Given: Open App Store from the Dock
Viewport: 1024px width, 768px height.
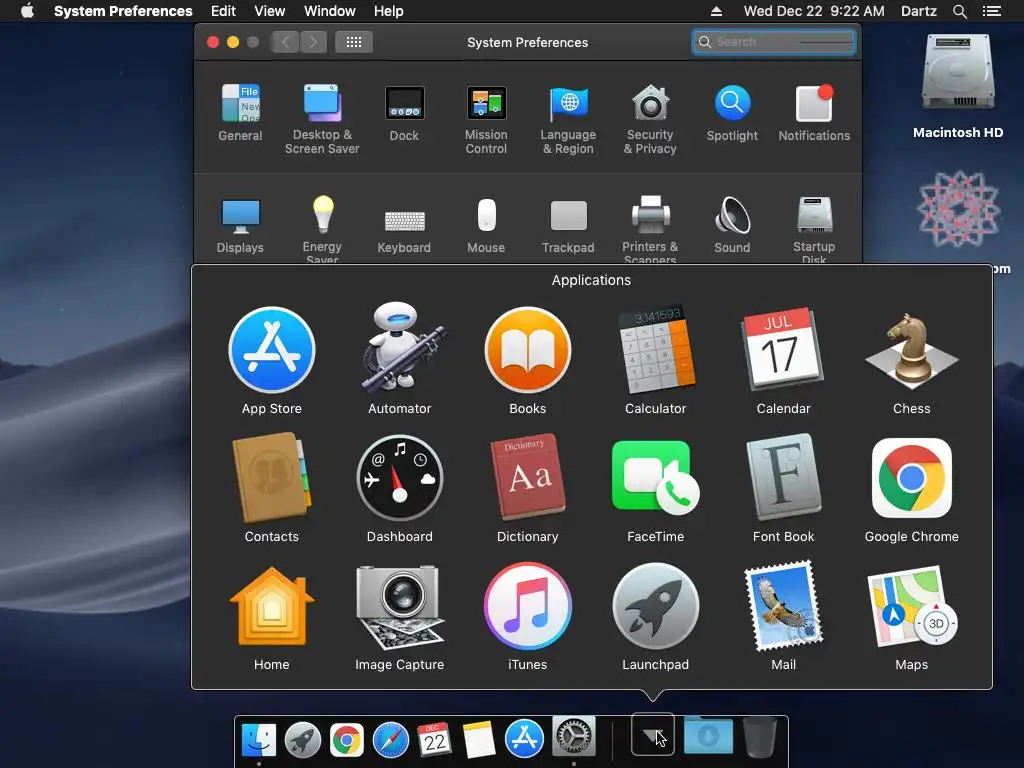Looking at the screenshot, I should point(524,739).
